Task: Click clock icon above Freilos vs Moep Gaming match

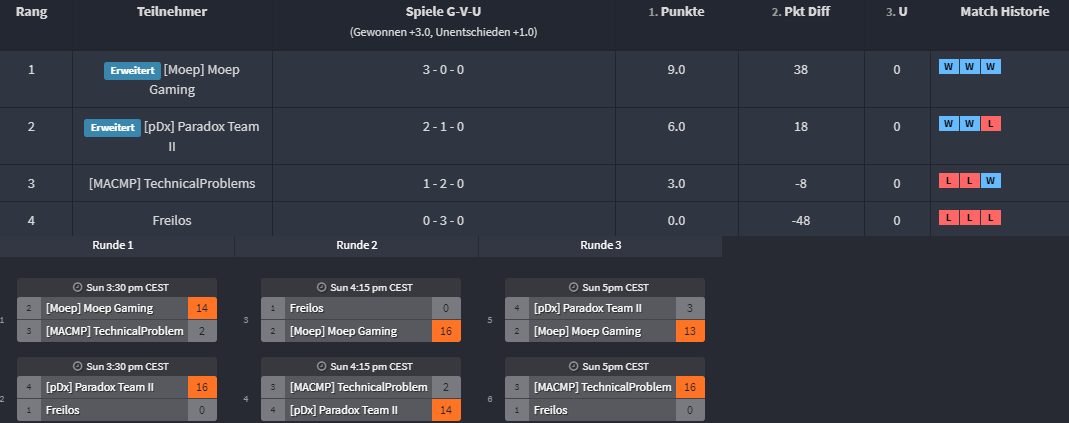Action: [x=322, y=287]
